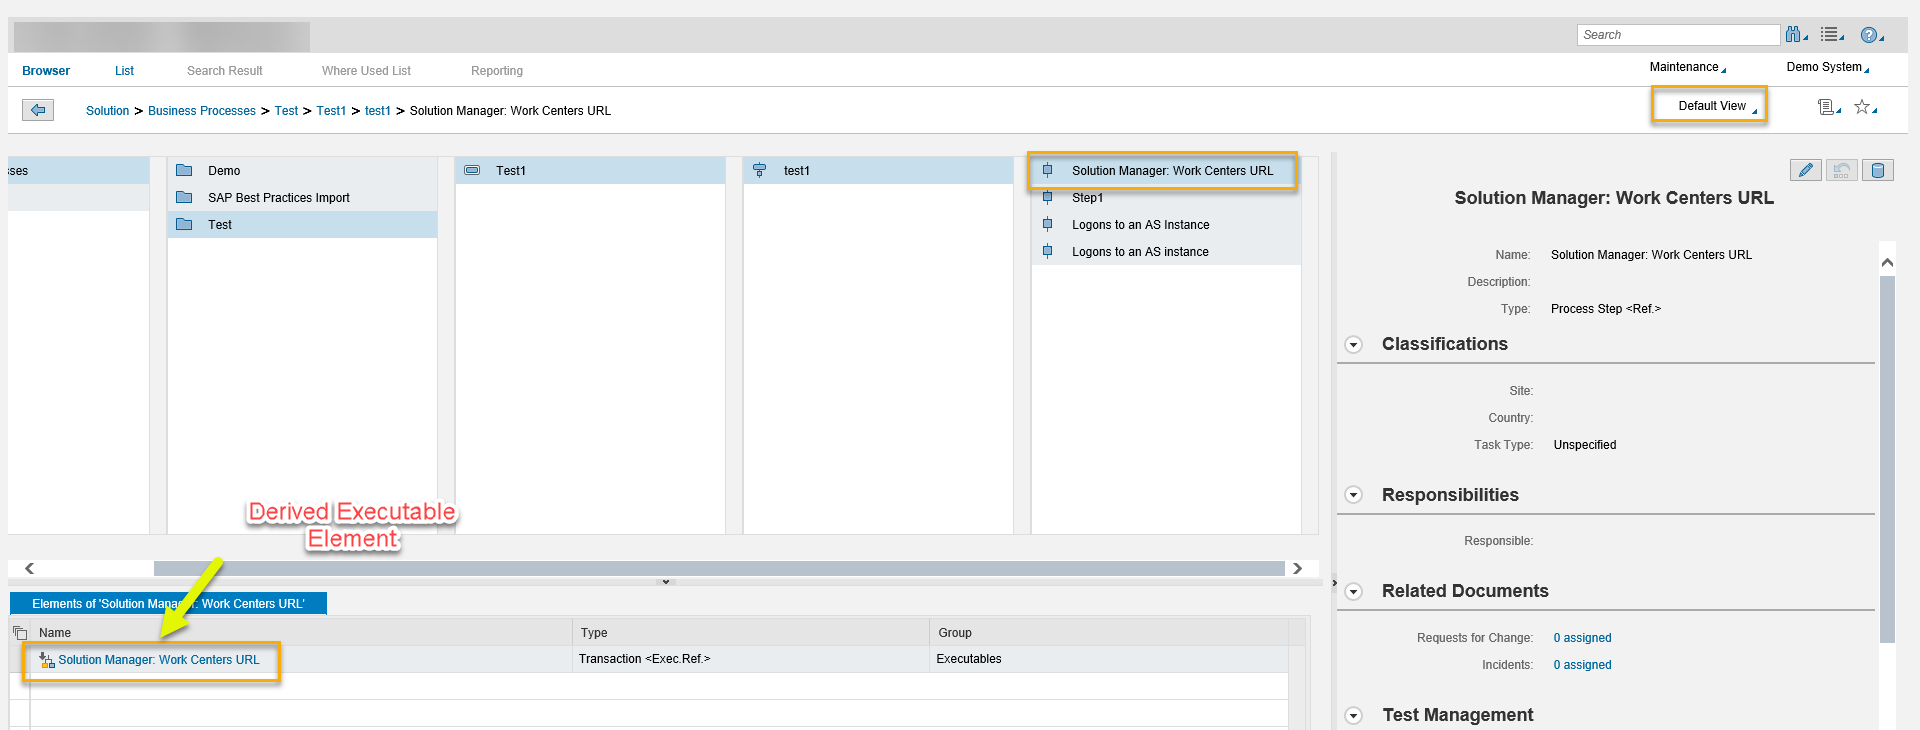Click the Test folder icon
The height and width of the screenshot is (730, 1920).
(184, 224)
